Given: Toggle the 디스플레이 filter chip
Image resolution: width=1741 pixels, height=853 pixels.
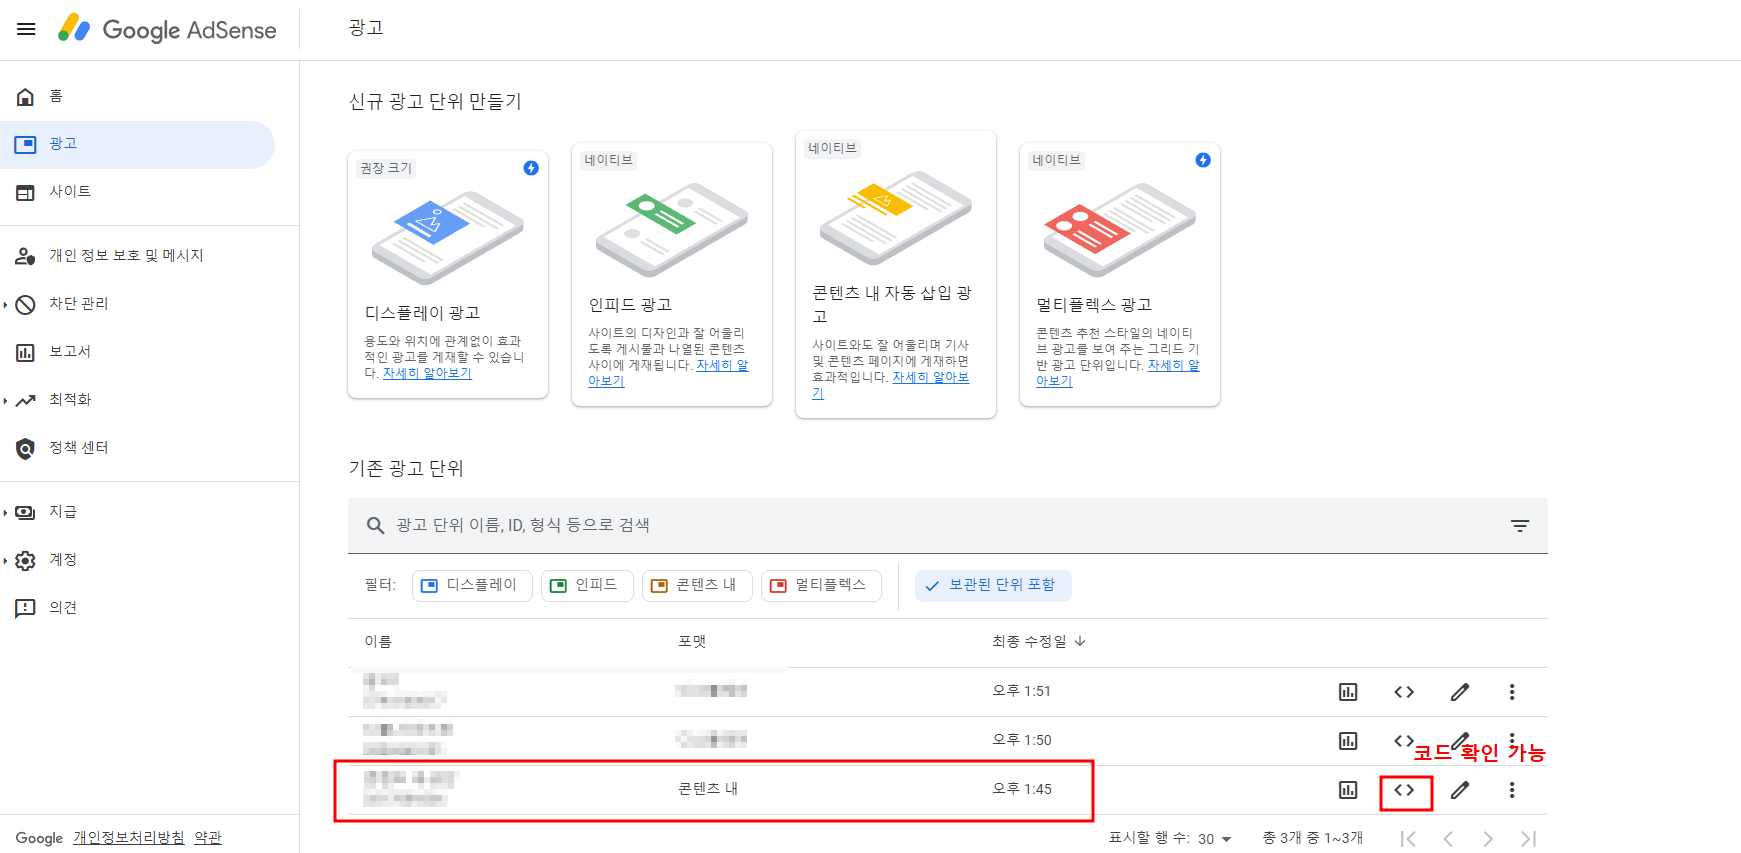Looking at the screenshot, I should pos(472,585).
